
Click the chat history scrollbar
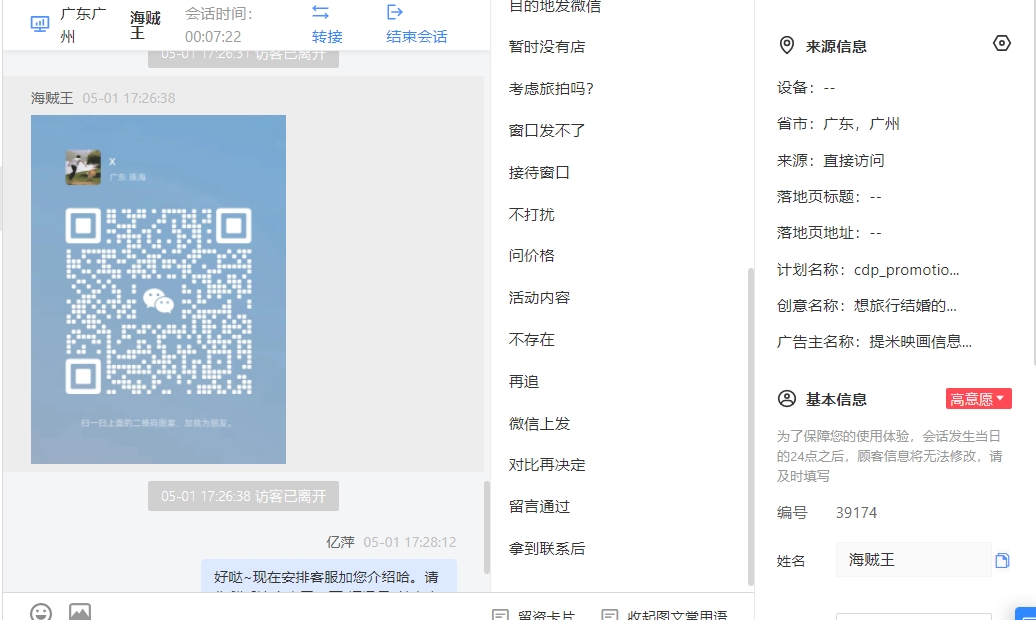coord(486,527)
